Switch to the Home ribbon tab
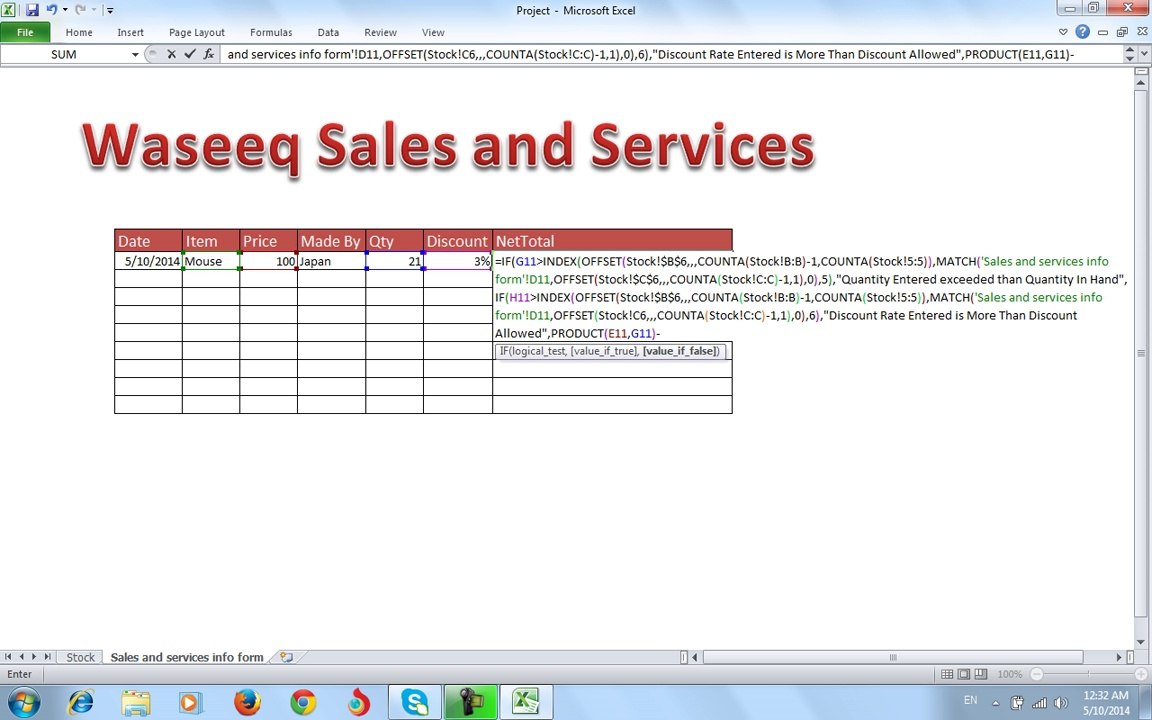 (79, 32)
